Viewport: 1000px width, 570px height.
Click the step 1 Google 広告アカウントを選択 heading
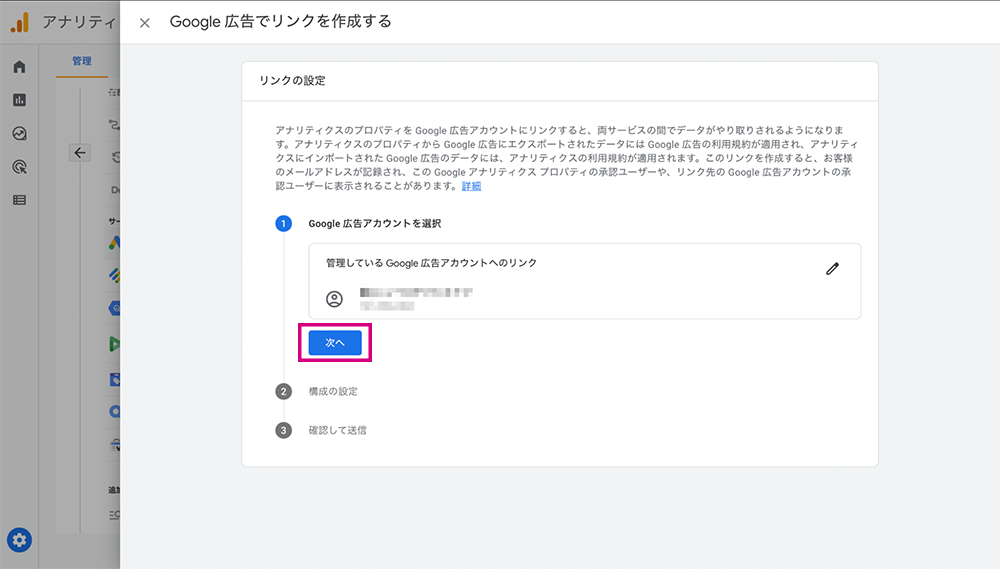tap(375, 224)
